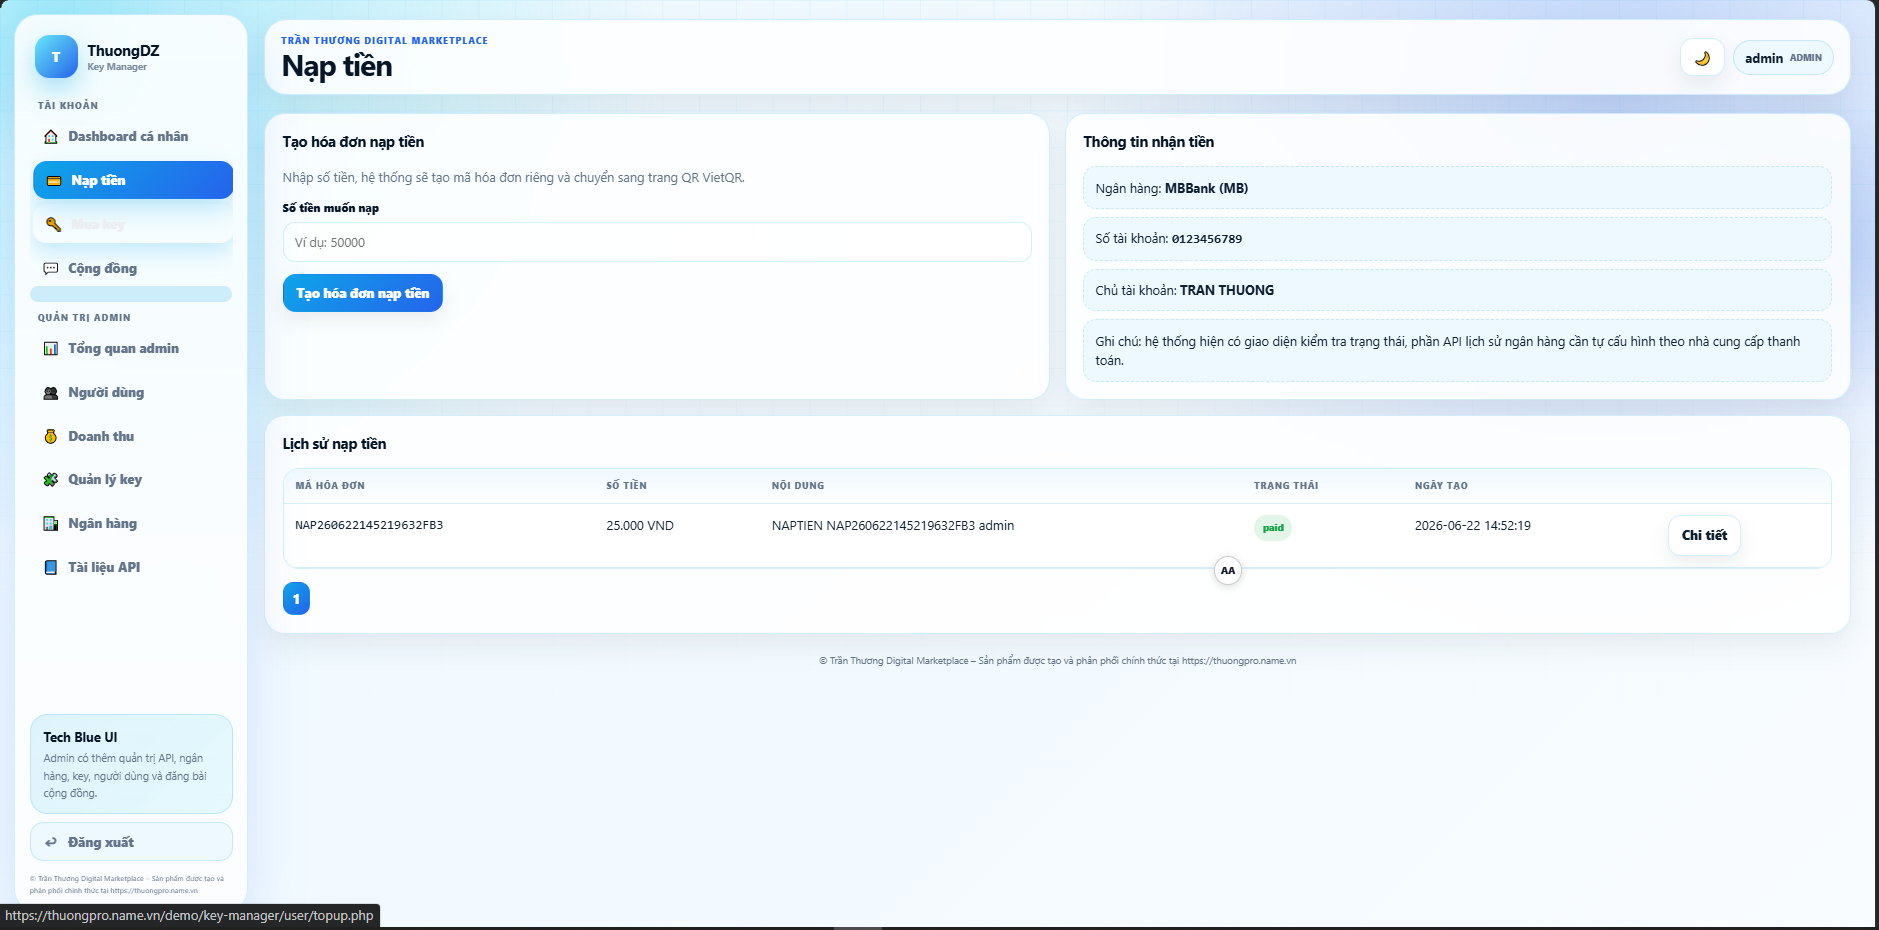
Task: Open Quản lý key page
Action: coord(132,480)
